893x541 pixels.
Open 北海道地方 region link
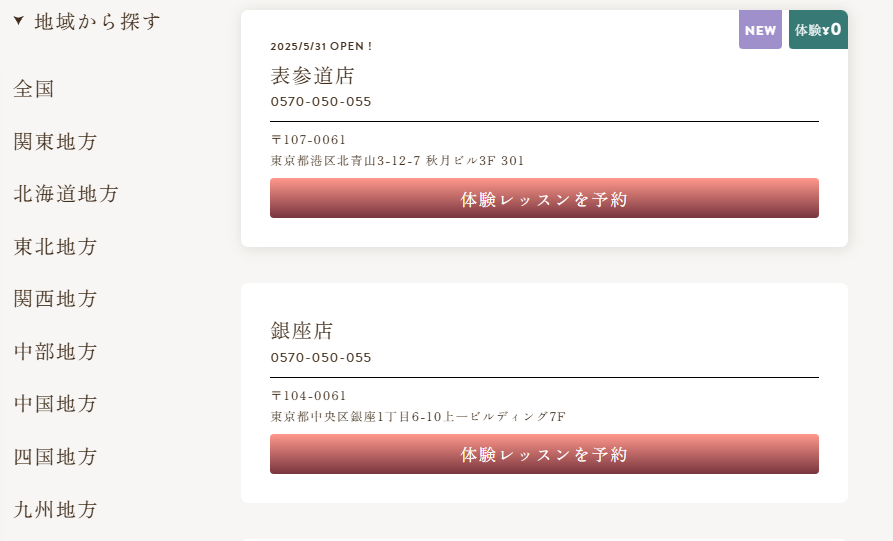coord(66,193)
